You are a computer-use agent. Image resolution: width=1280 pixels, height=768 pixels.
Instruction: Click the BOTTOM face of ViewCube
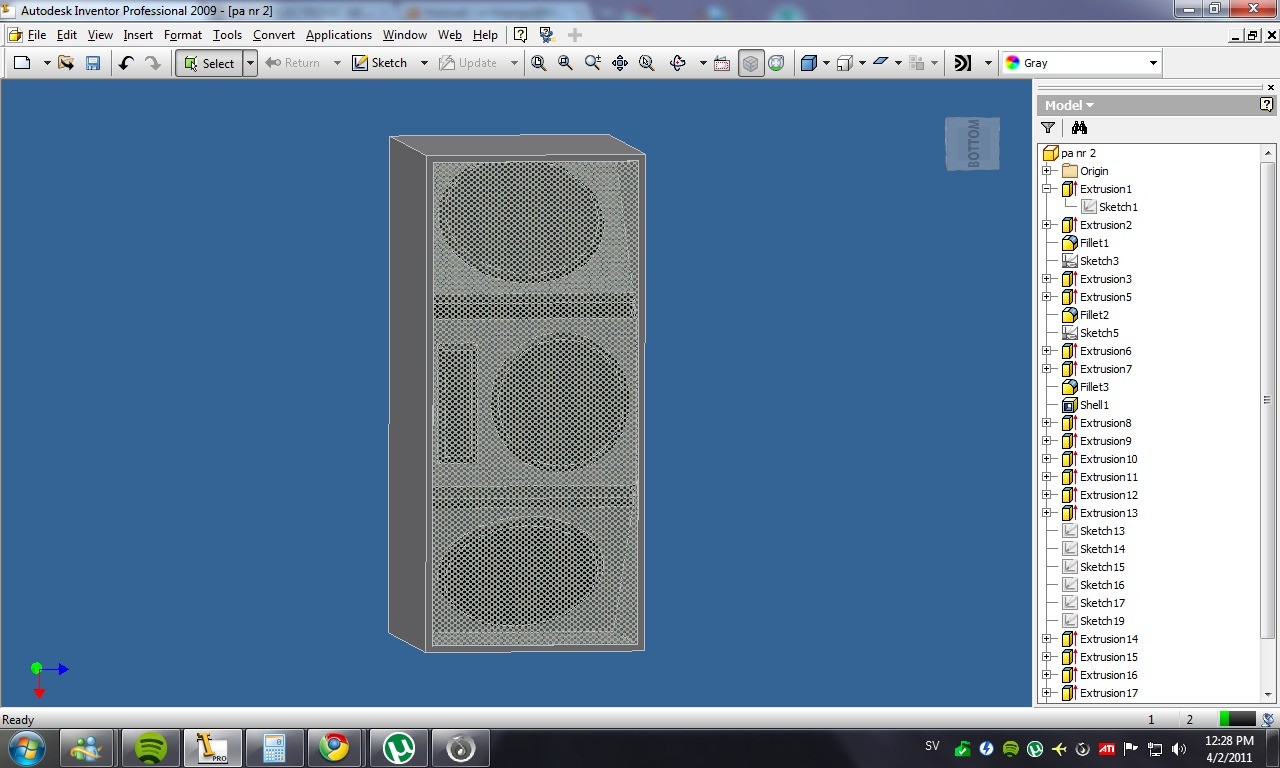973,144
